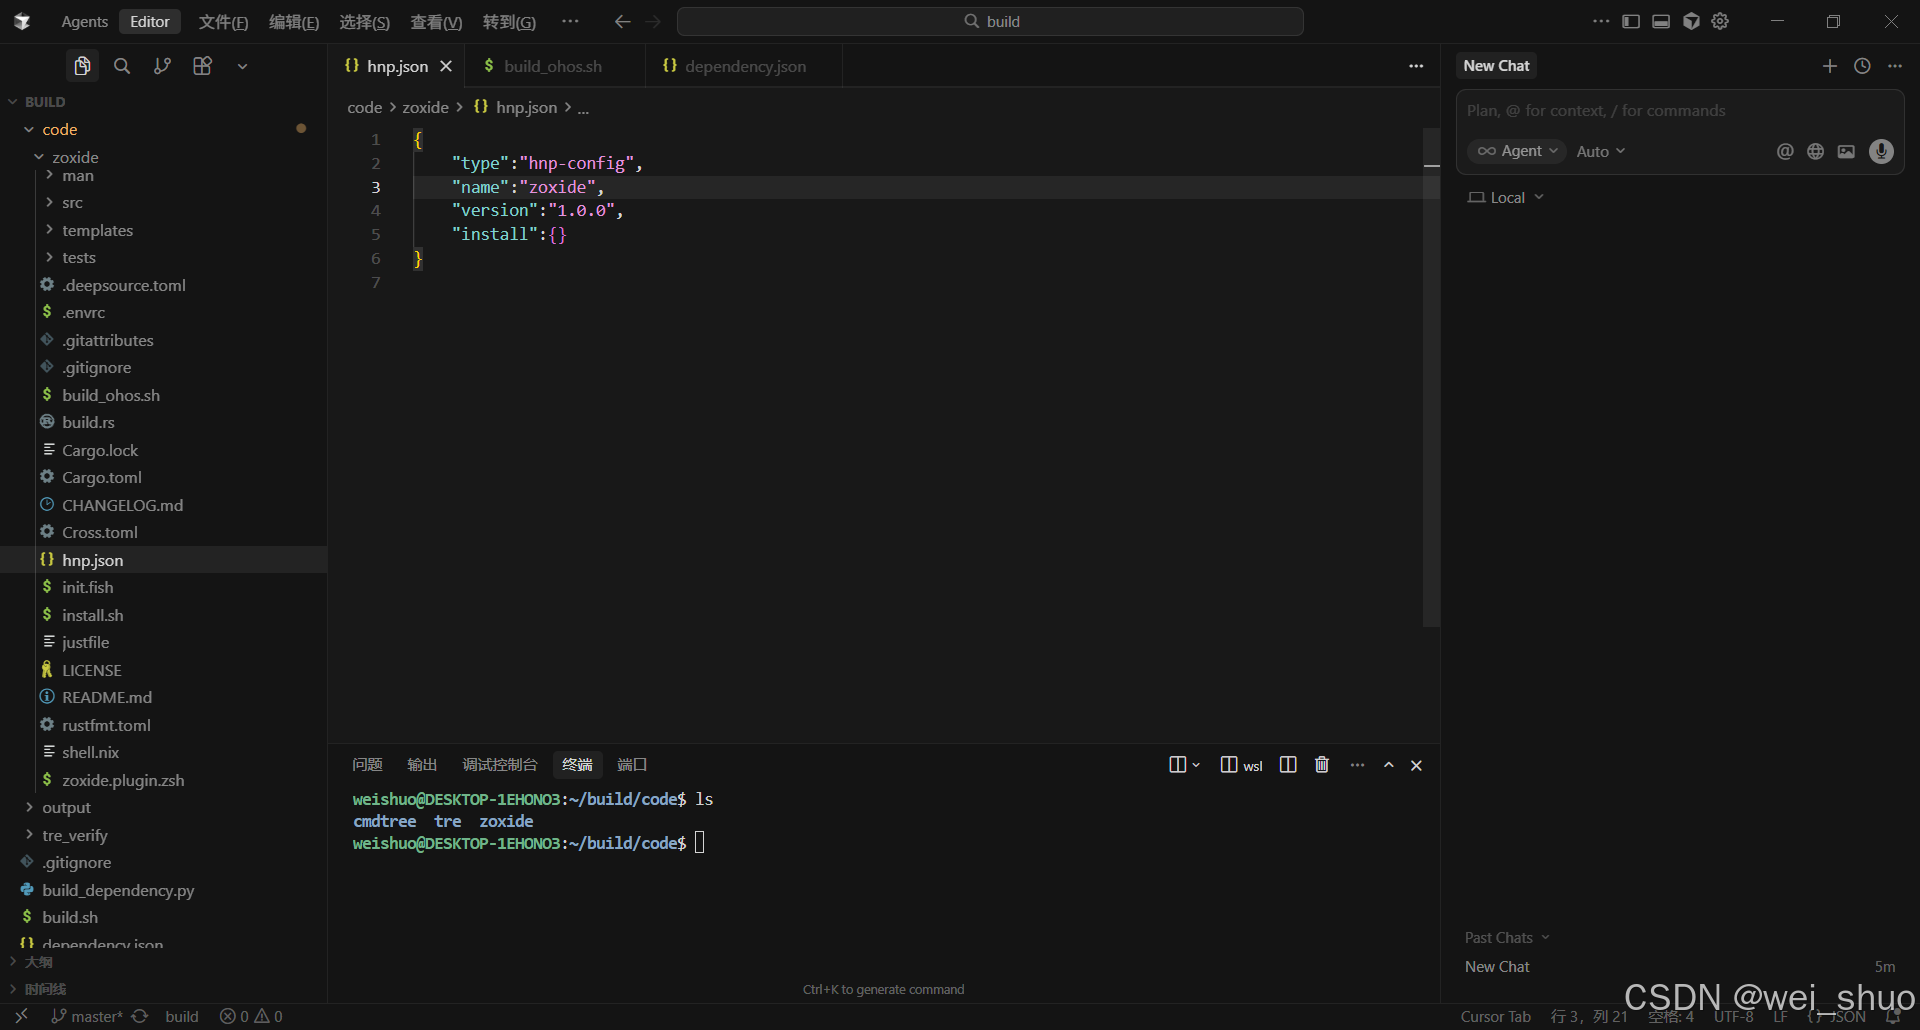Click zoxide in the breadcrumb path
The width and height of the screenshot is (1920, 1030).
pos(425,107)
